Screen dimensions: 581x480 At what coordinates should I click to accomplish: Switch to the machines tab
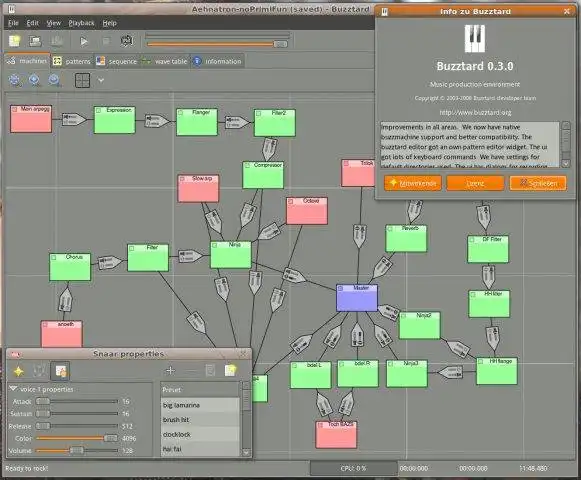coord(27,61)
